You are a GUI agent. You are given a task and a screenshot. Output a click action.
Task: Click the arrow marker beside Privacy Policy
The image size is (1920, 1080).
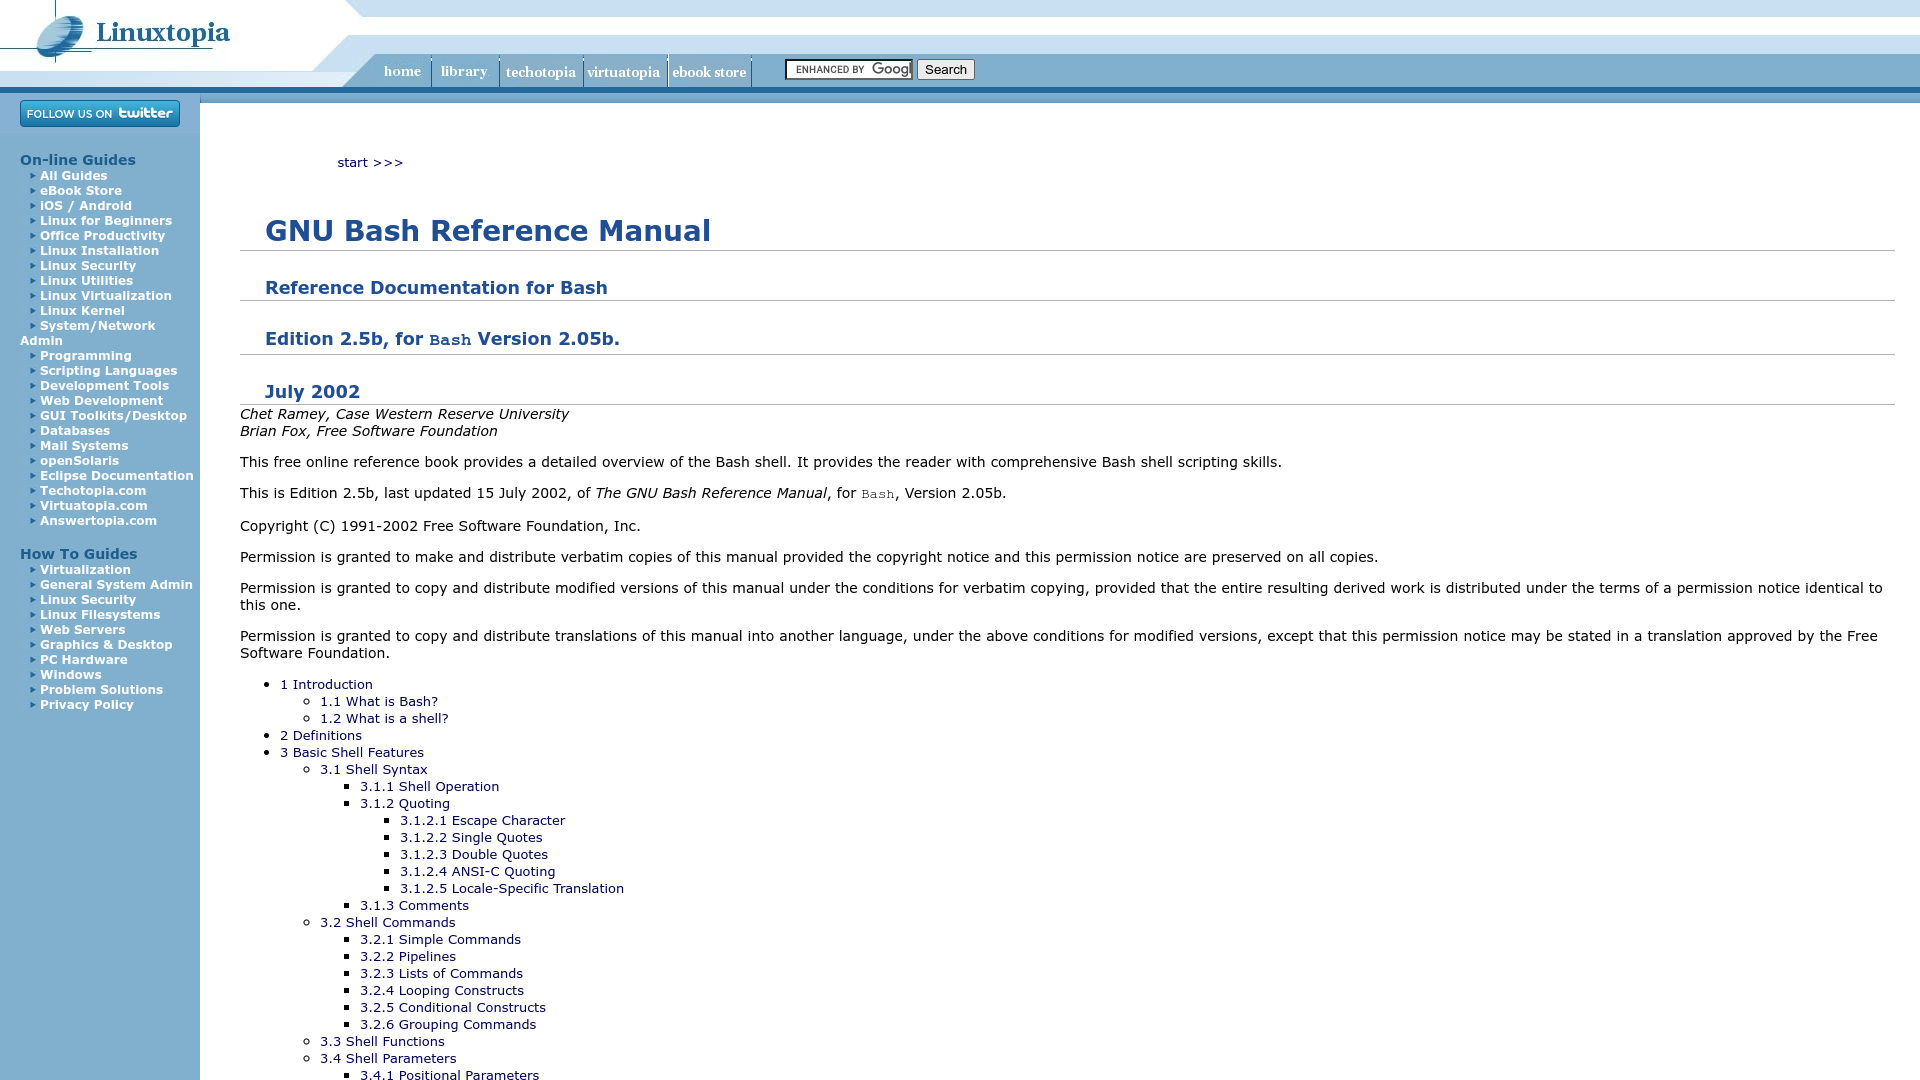(33, 705)
